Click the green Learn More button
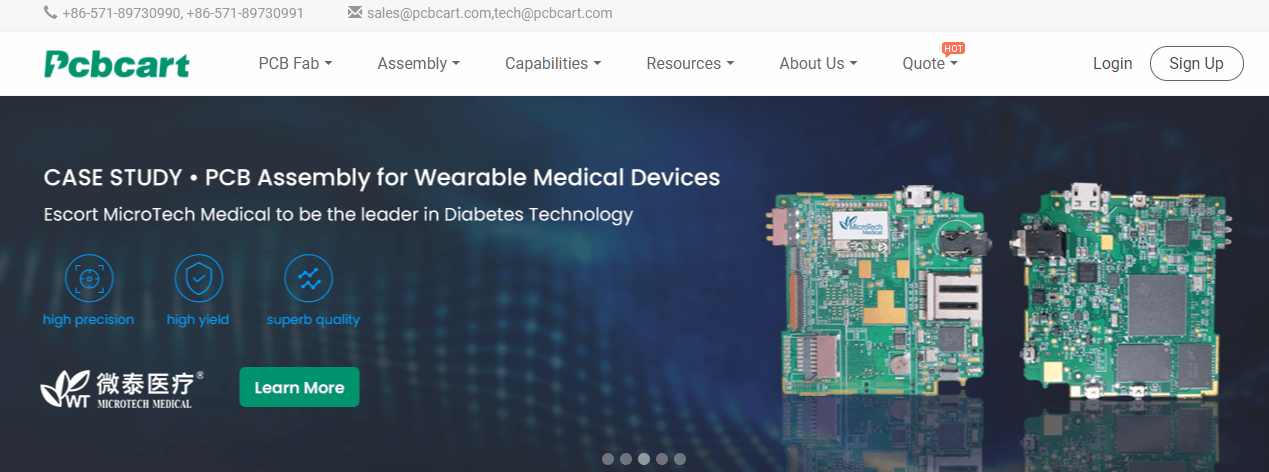The width and height of the screenshot is (1269, 472). 299,387
